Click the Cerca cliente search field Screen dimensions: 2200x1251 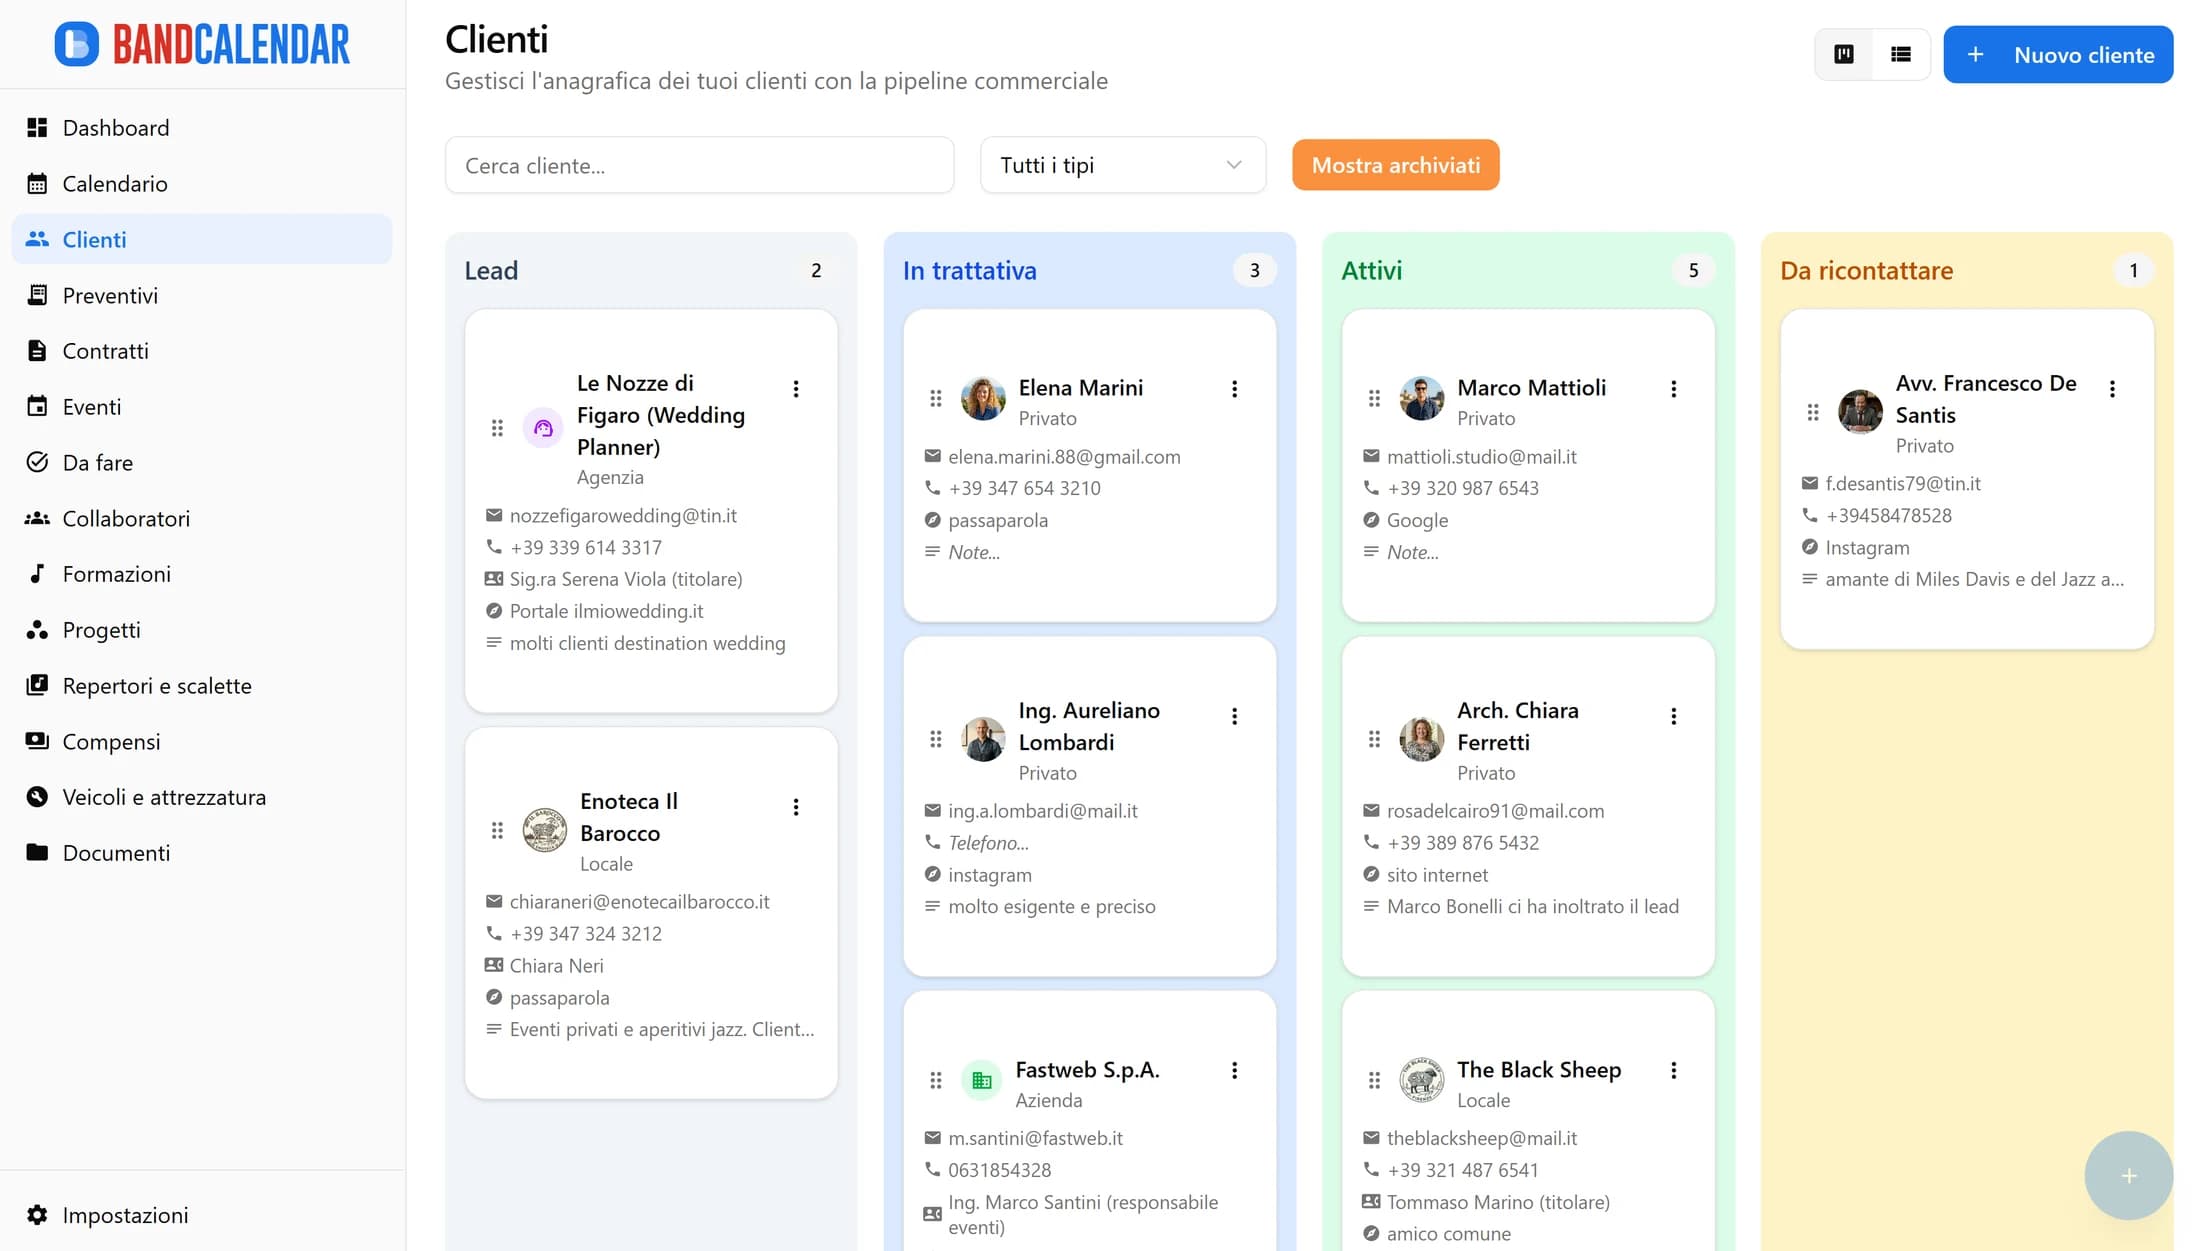pyautogui.click(x=699, y=165)
